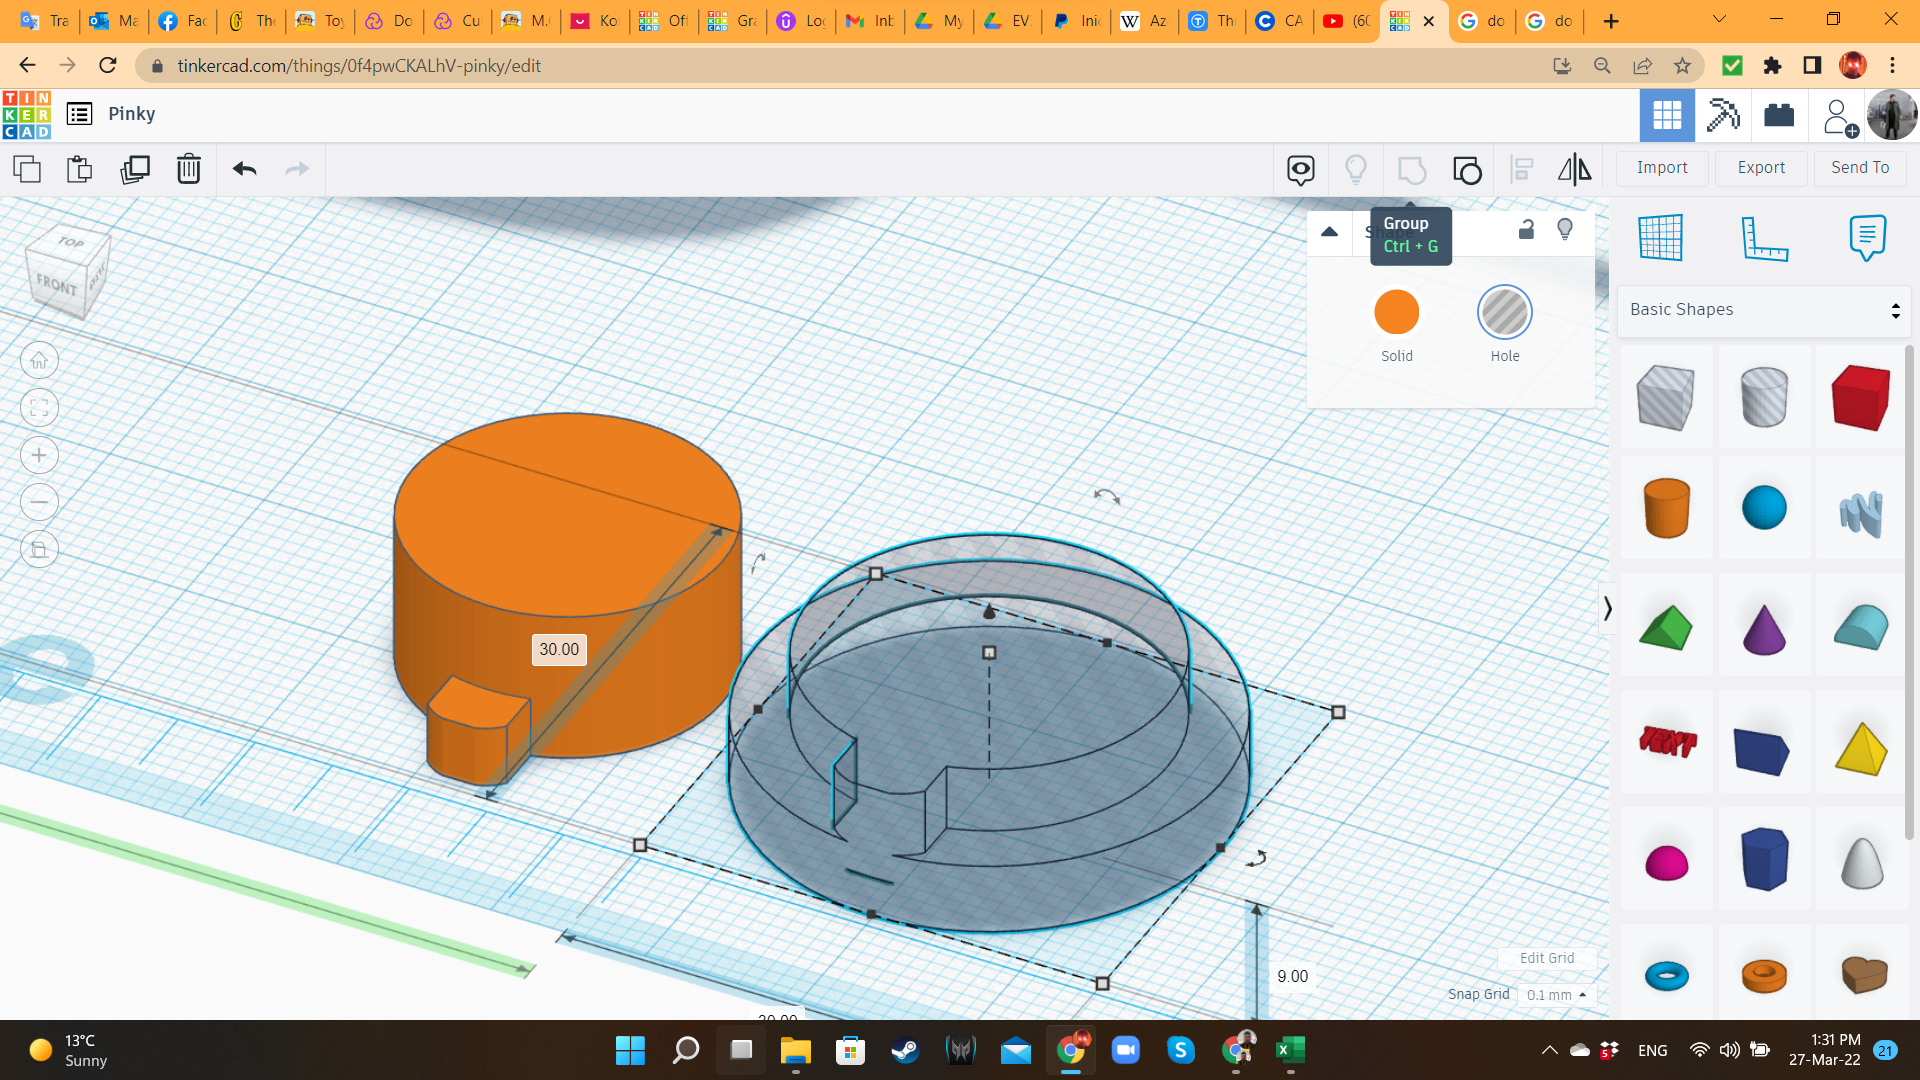Click the Copy icon in toolbar
The width and height of the screenshot is (1920, 1080).
click(27, 169)
